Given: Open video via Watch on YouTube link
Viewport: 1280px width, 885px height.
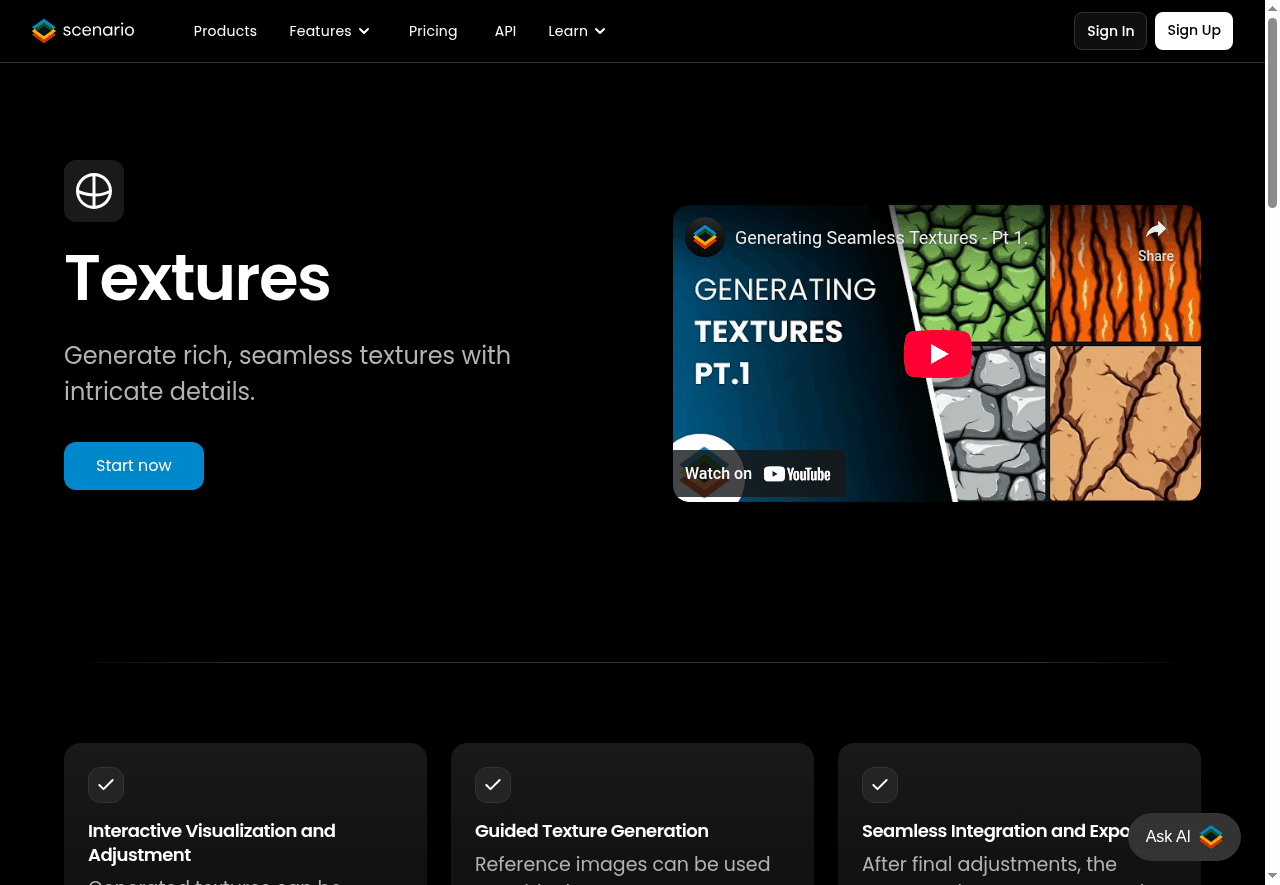Looking at the screenshot, I should 758,474.
